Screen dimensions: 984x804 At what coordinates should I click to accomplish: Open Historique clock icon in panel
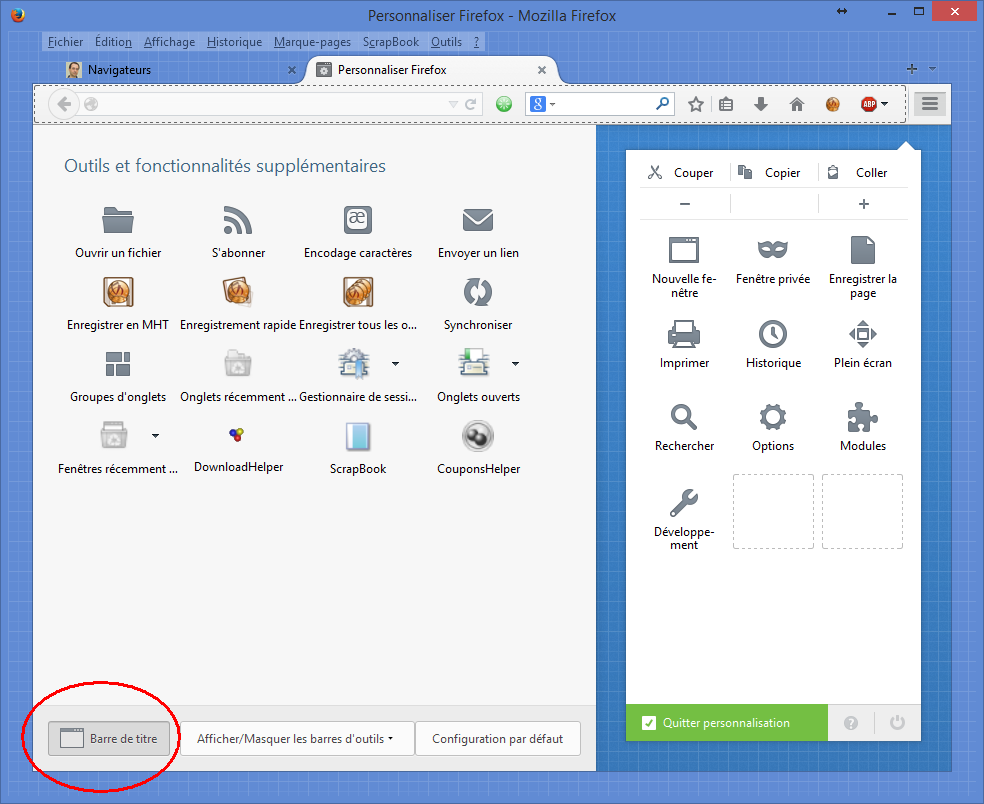click(x=773, y=334)
